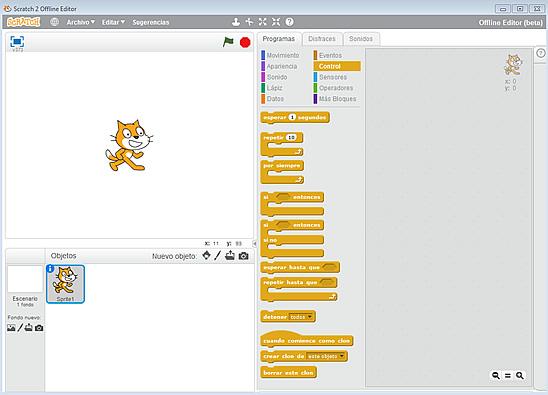Select the Más Bloques category
Image resolution: width=548 pixels, height=395 pixels.
click(335, 99)
